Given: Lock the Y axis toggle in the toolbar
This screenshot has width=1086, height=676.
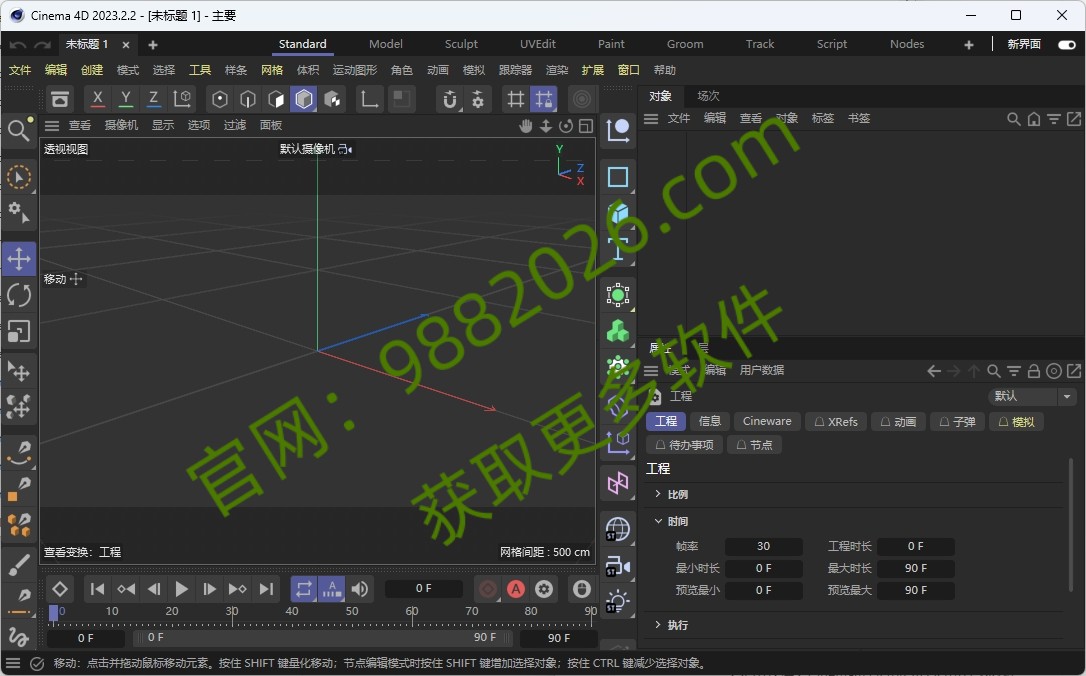Looking at the screenshot, I should point(125,99).
